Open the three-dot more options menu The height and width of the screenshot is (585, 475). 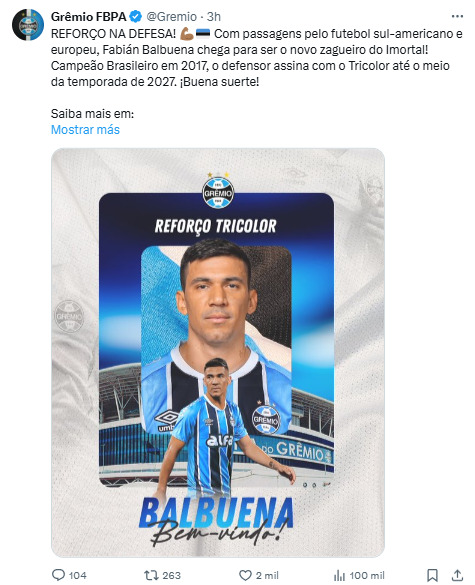(457, 16)
